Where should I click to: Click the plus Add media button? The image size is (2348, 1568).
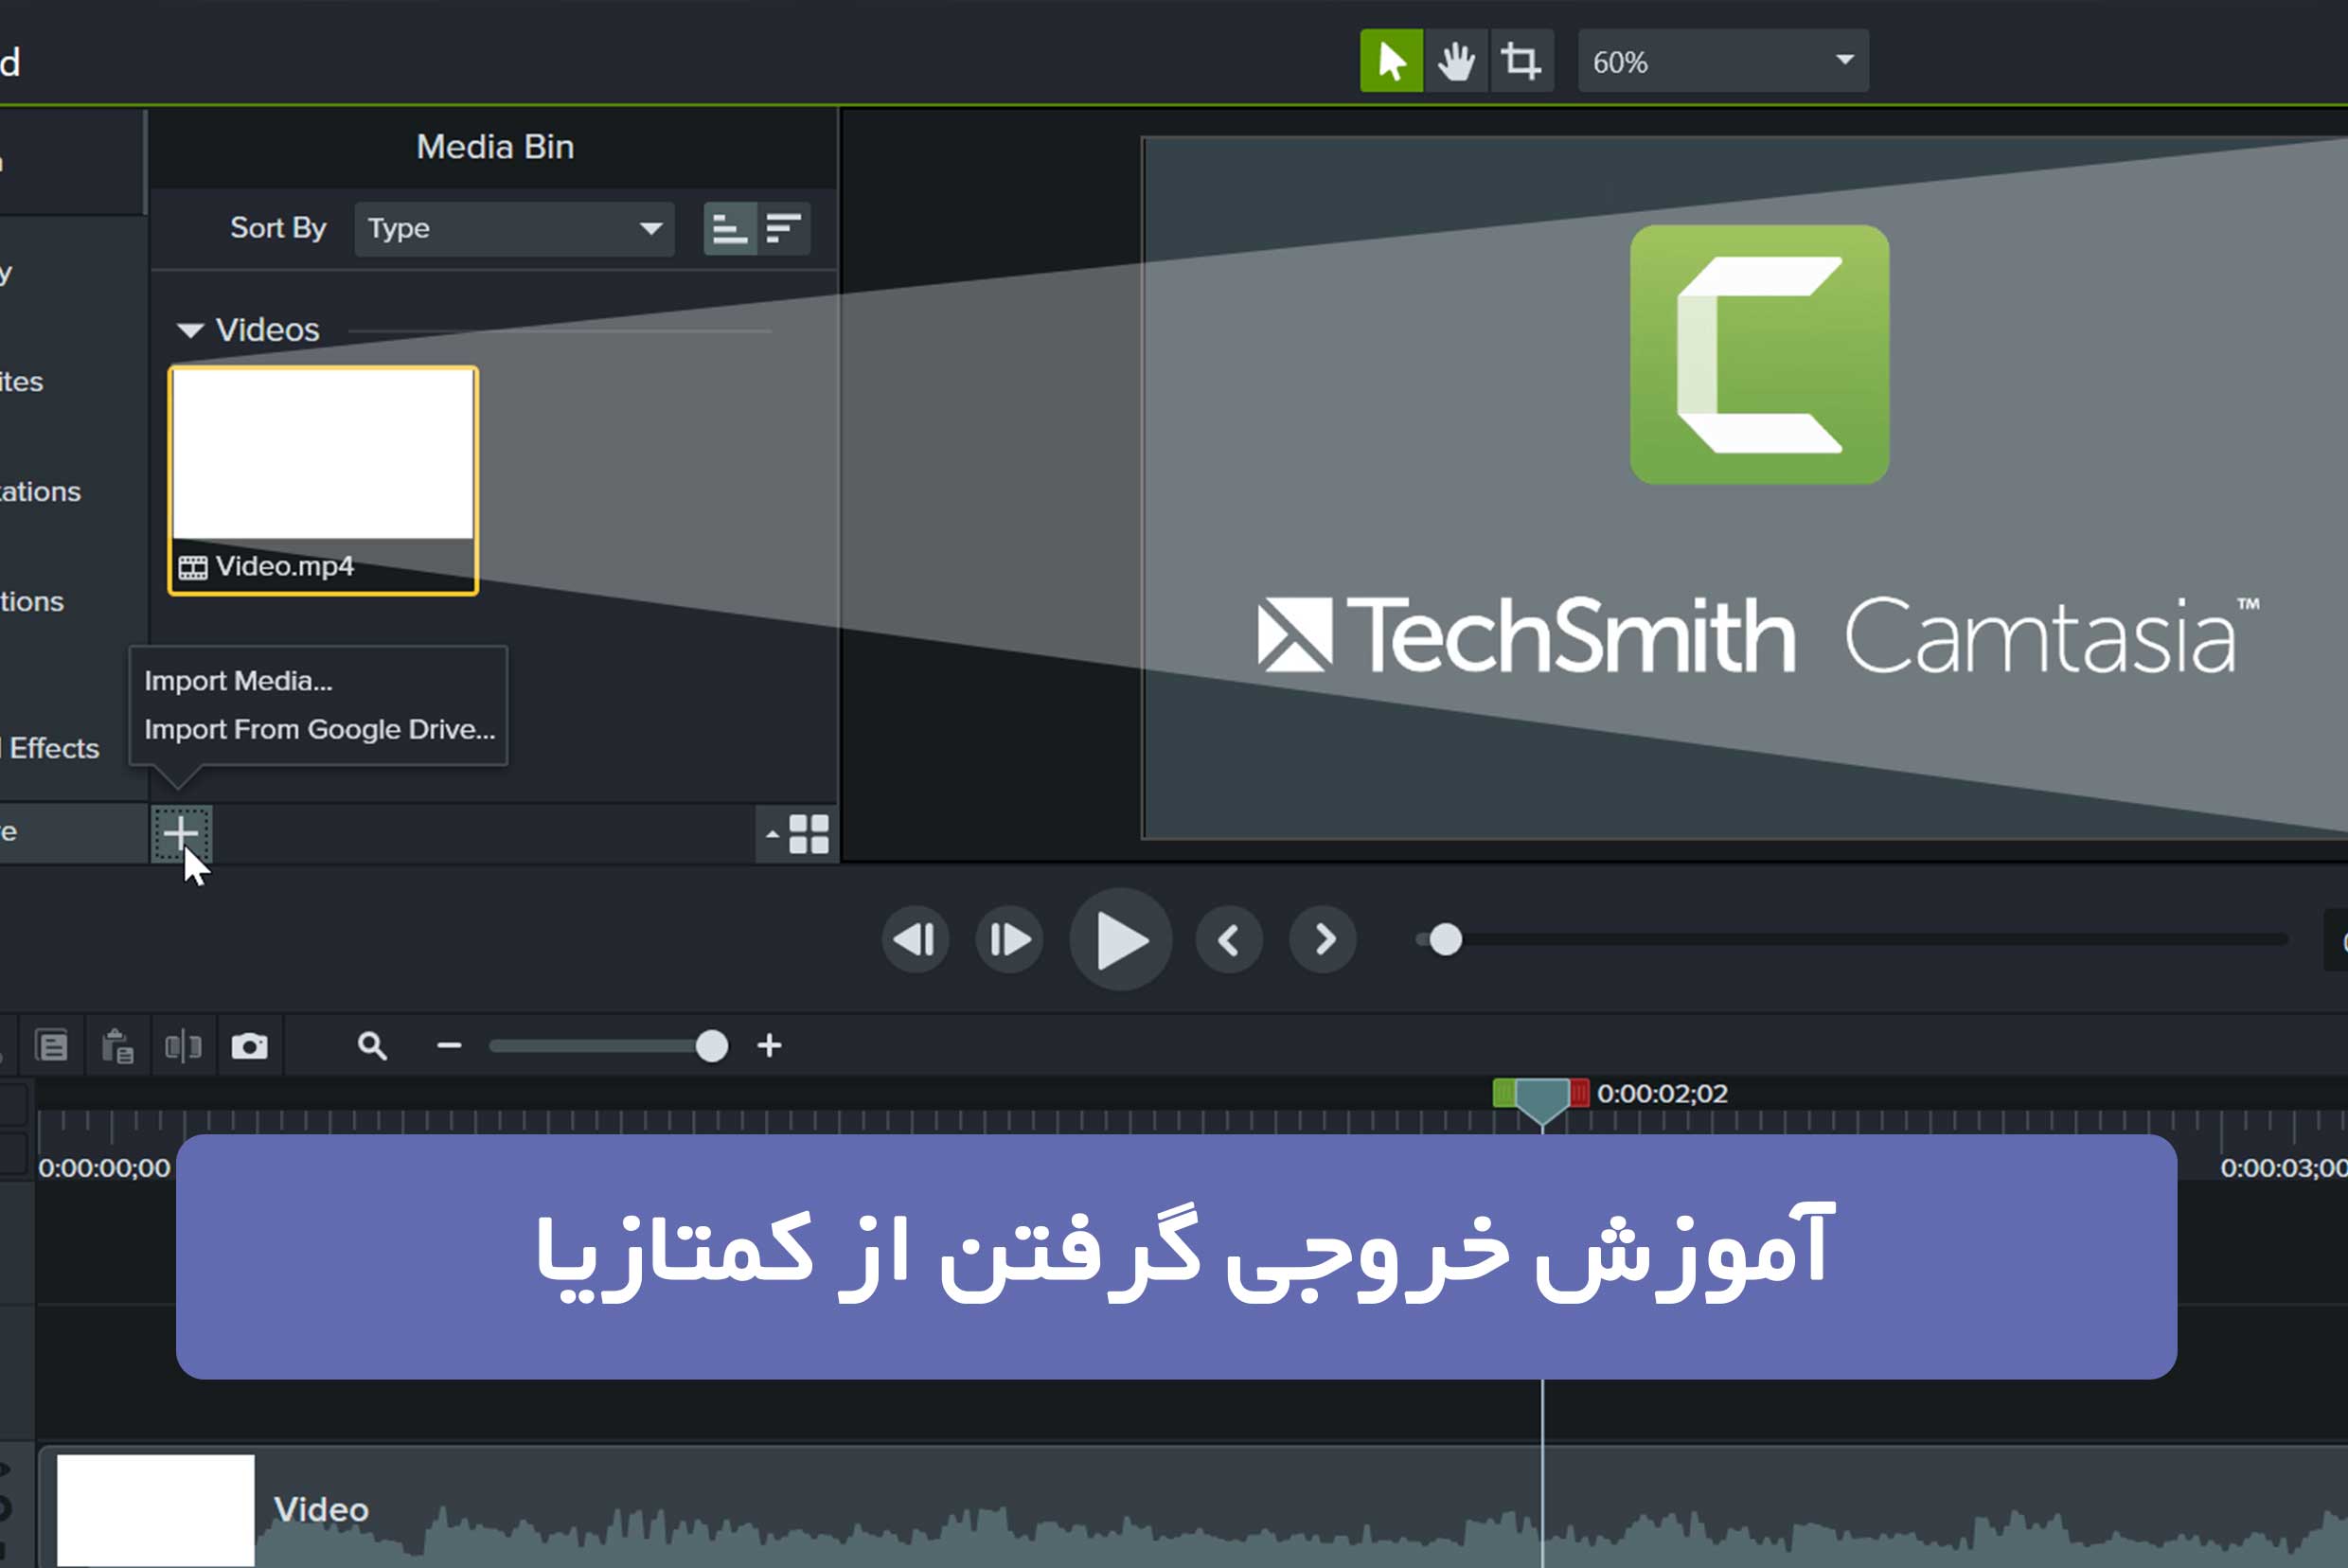tap(181, 833)
